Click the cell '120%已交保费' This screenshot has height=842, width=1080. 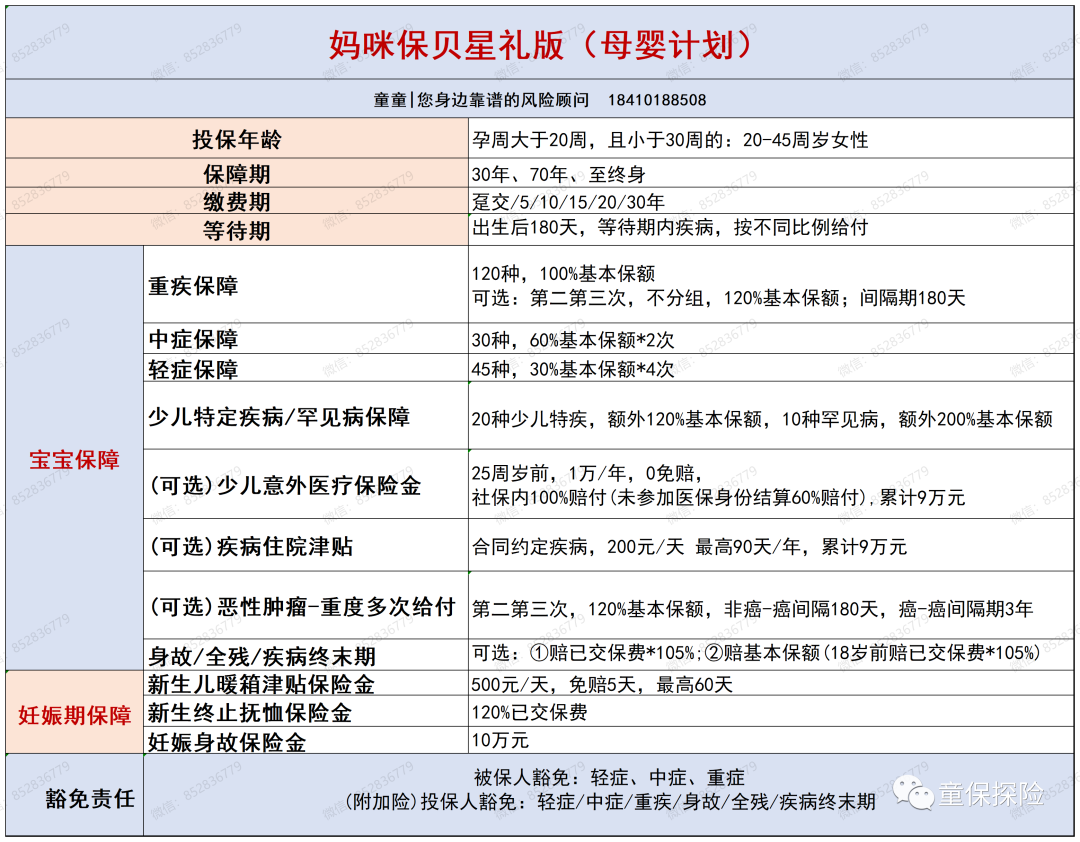click(x=771, y=710)
